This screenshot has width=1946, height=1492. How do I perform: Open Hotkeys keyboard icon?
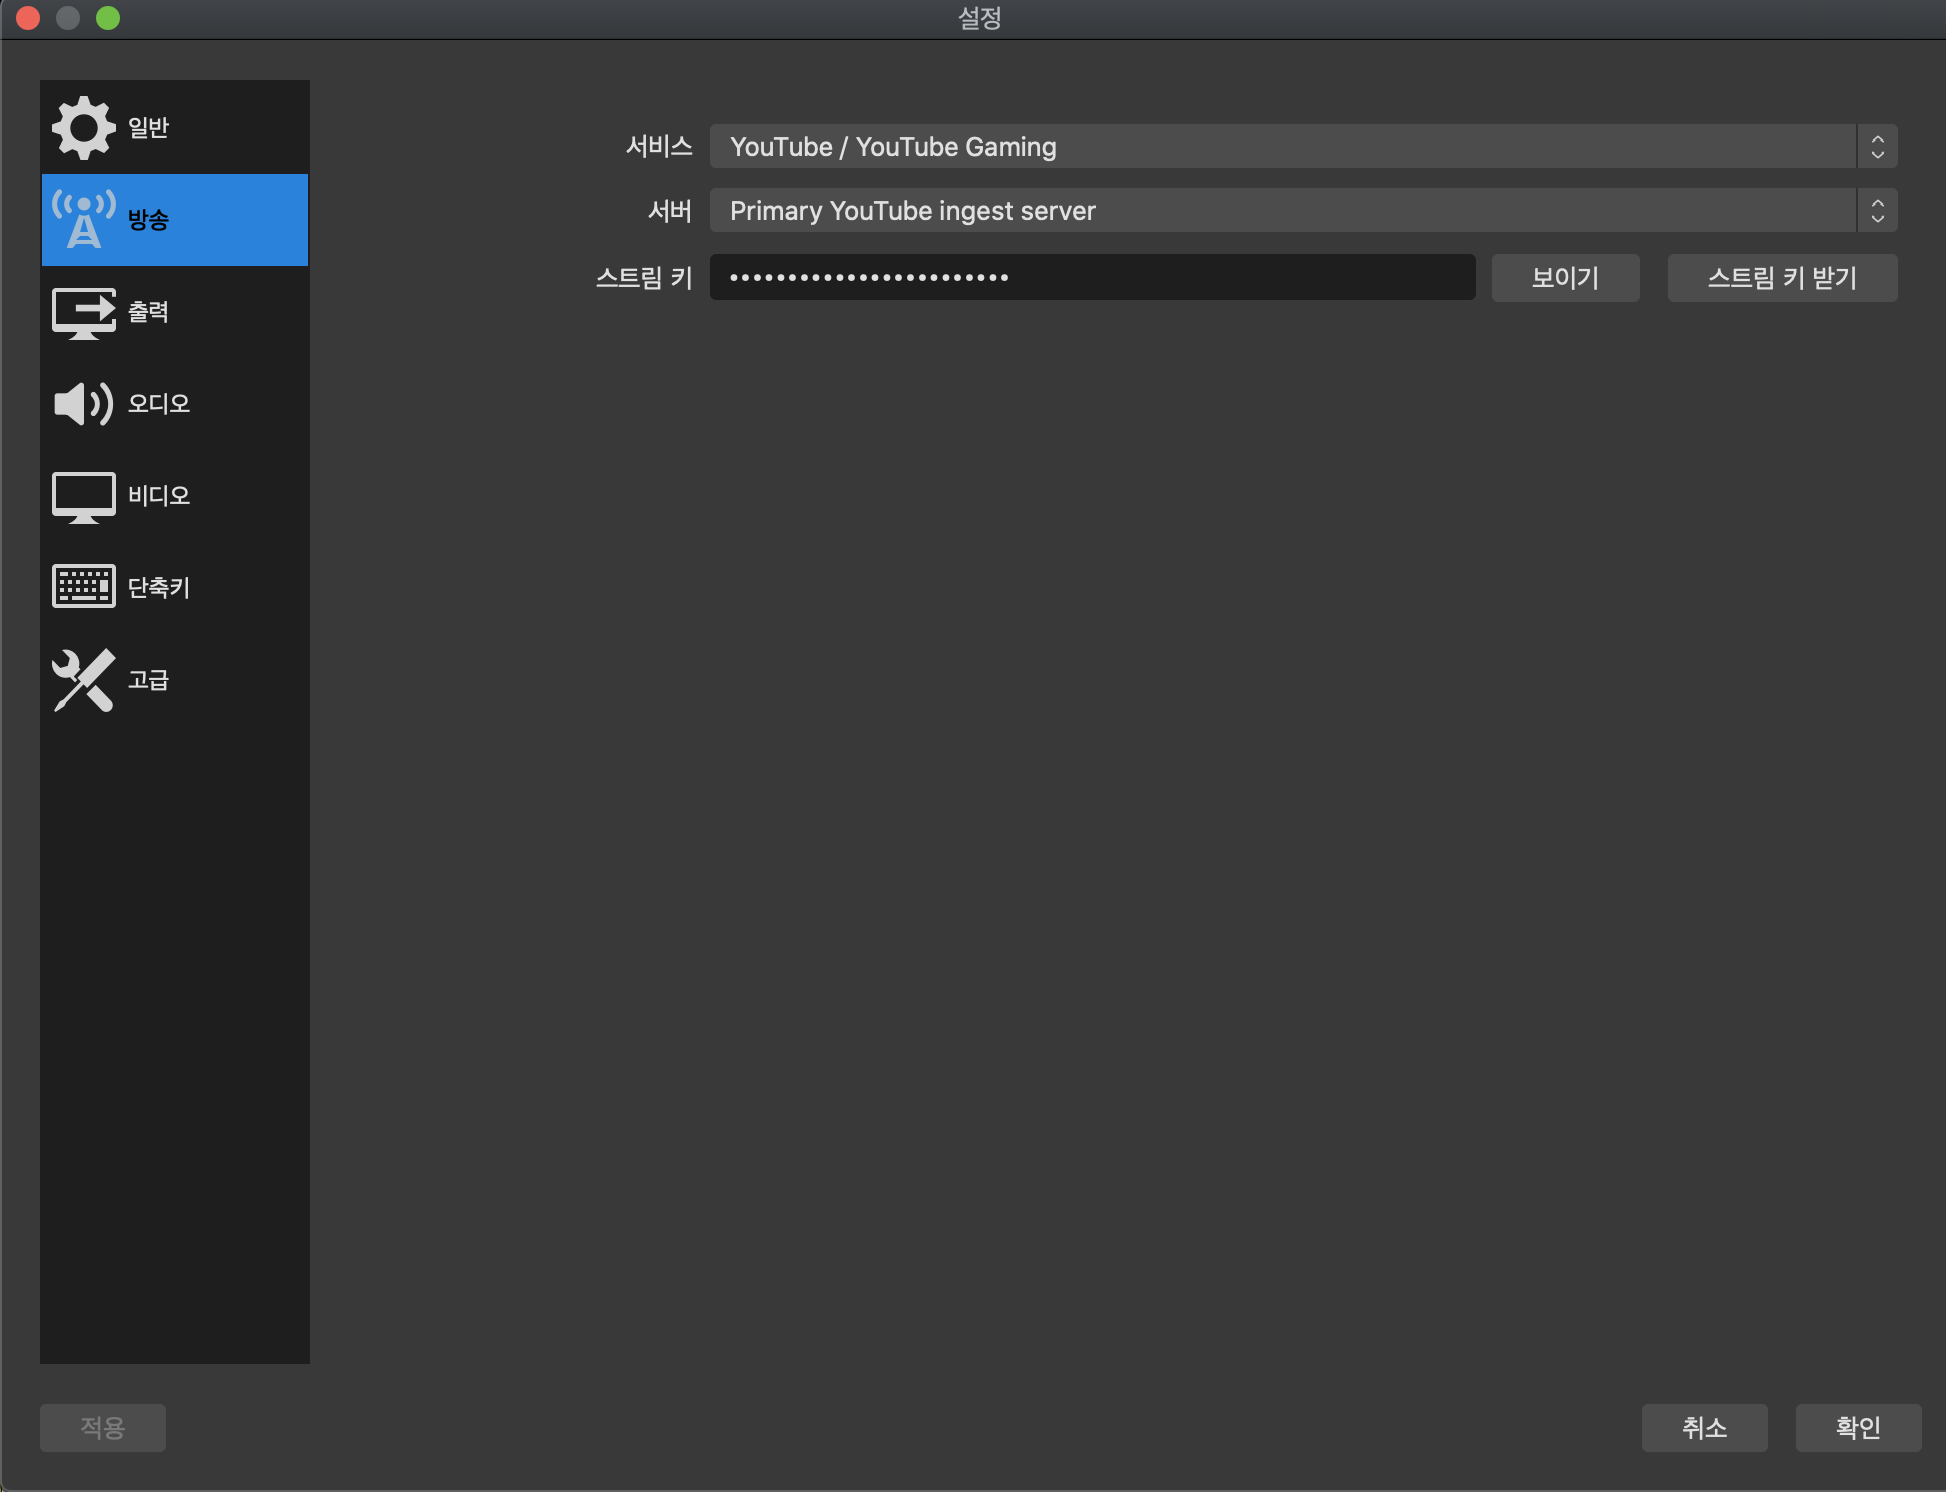coord(84,587)
